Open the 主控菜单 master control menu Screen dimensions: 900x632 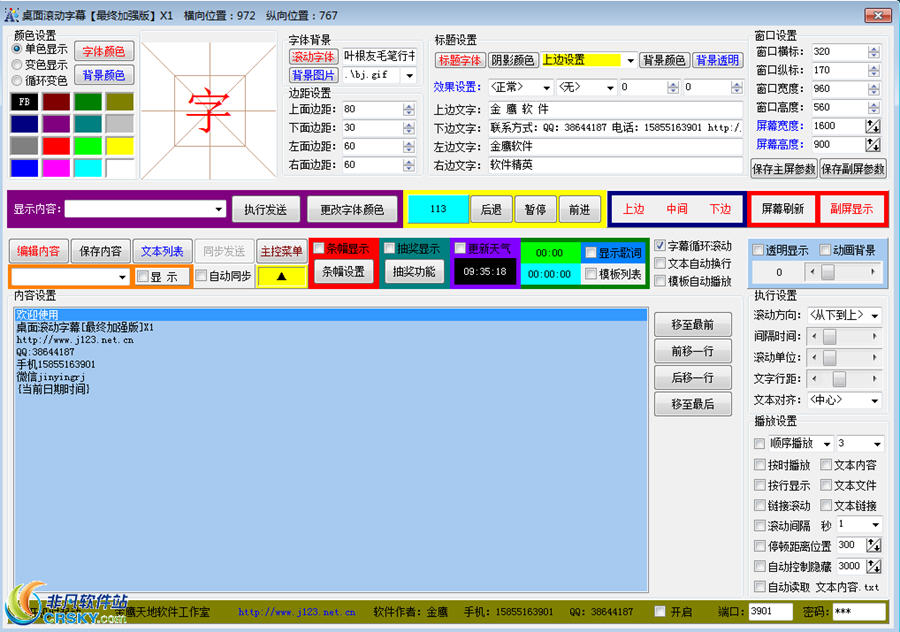point(281,251)
